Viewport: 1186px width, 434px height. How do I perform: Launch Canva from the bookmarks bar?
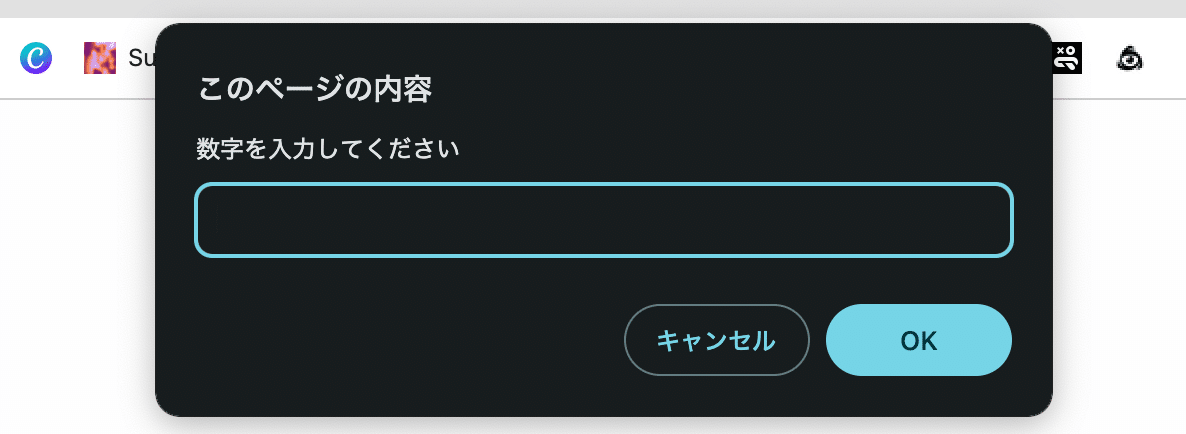pyautogui.click(x=36, y=58)
